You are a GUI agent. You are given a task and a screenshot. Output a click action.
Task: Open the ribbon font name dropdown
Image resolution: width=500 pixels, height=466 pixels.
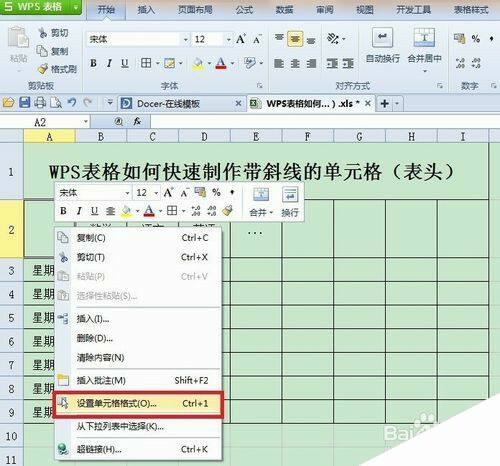tap(185, 40)
